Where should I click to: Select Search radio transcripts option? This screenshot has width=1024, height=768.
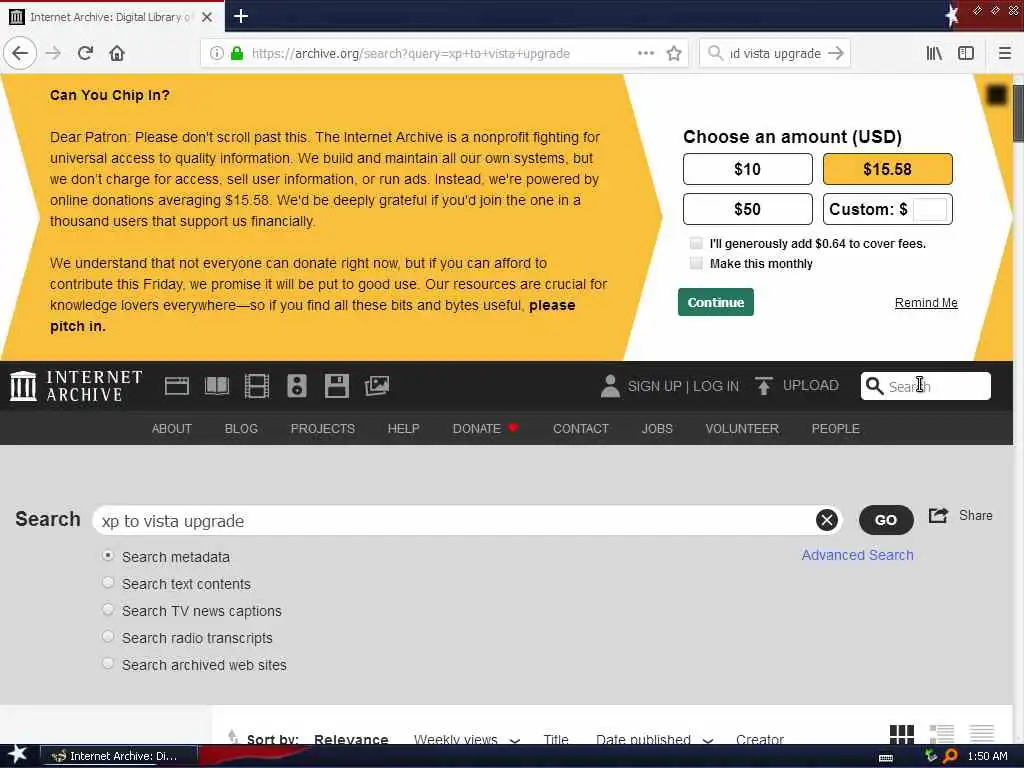point(108,637)
